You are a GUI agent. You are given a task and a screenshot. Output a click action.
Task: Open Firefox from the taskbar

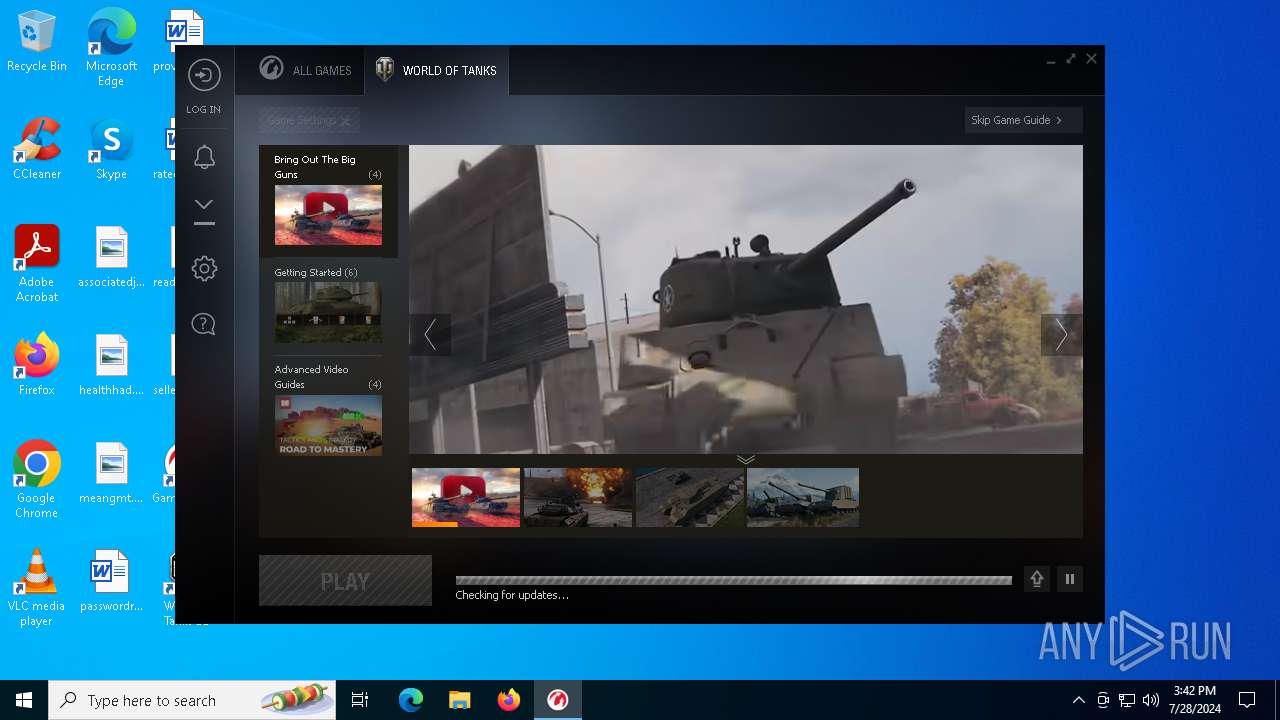(509, 700)
